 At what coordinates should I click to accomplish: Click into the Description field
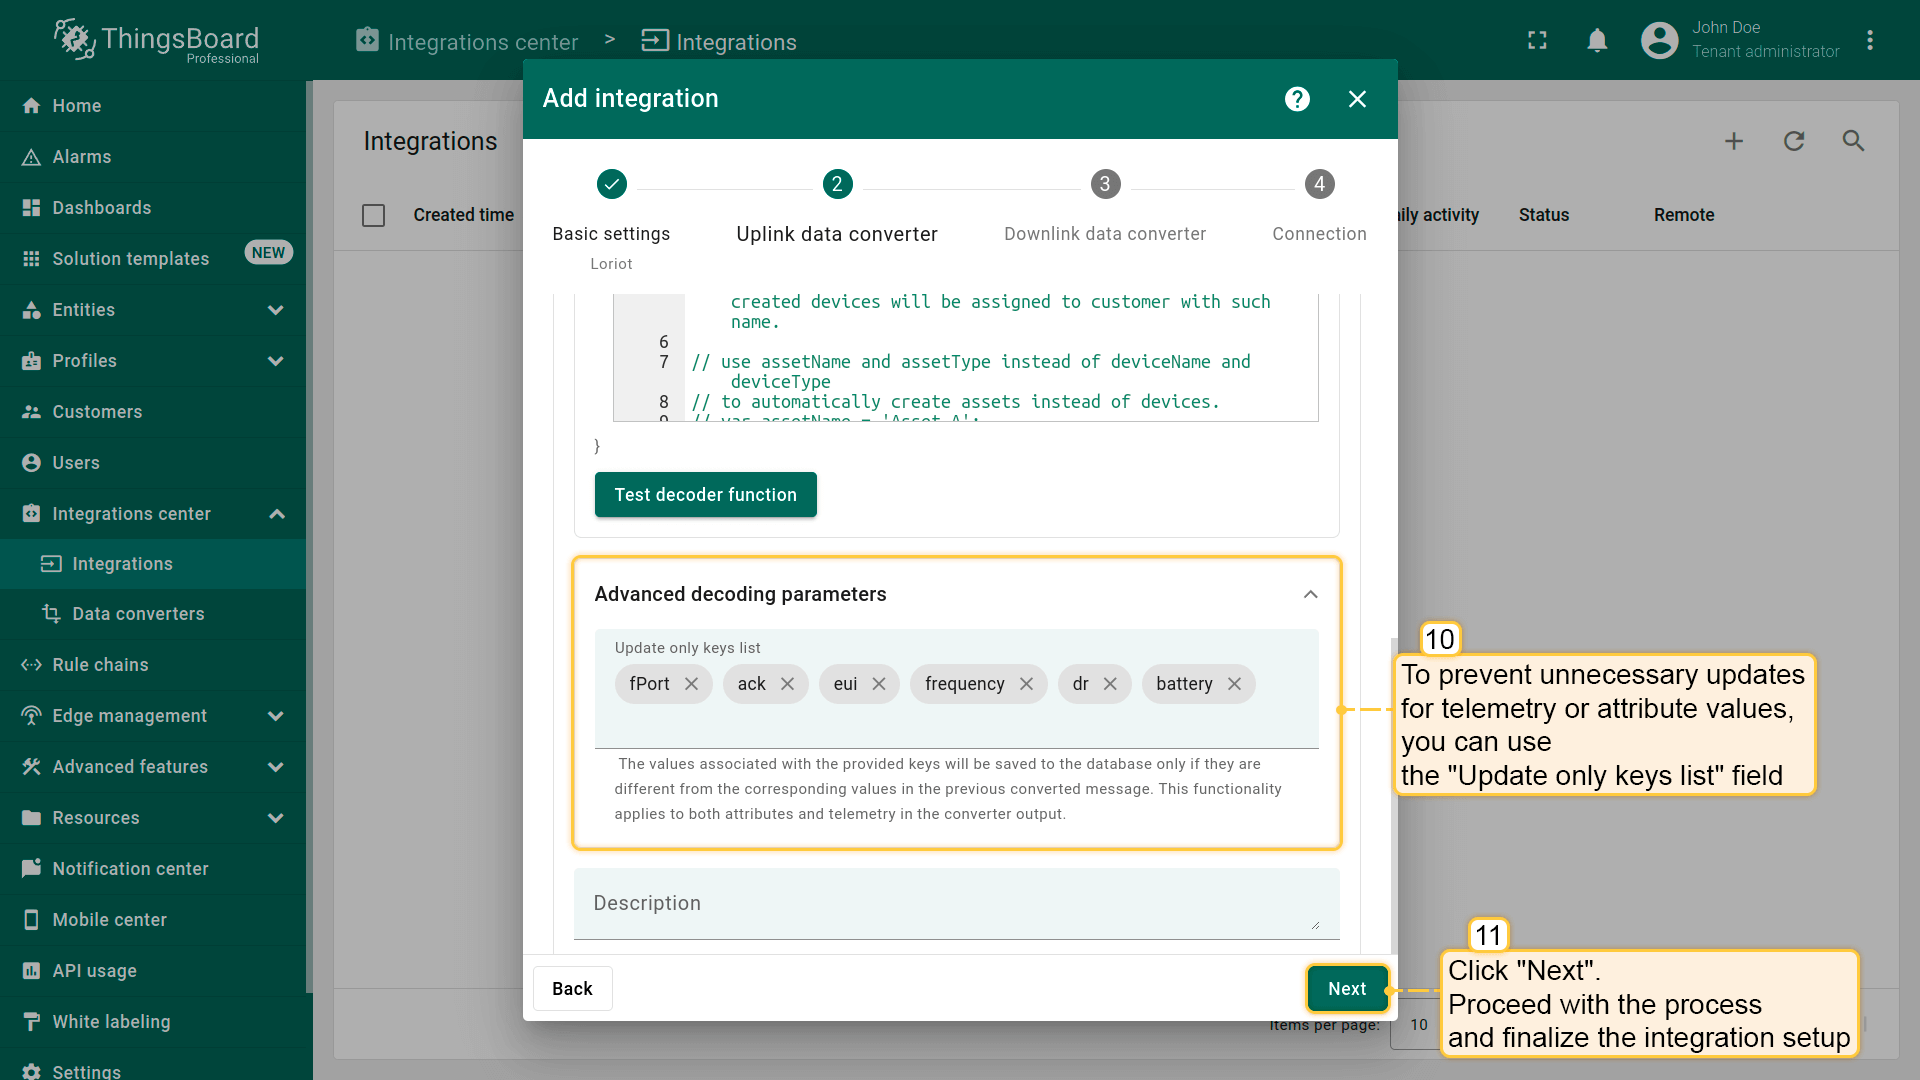955,903
